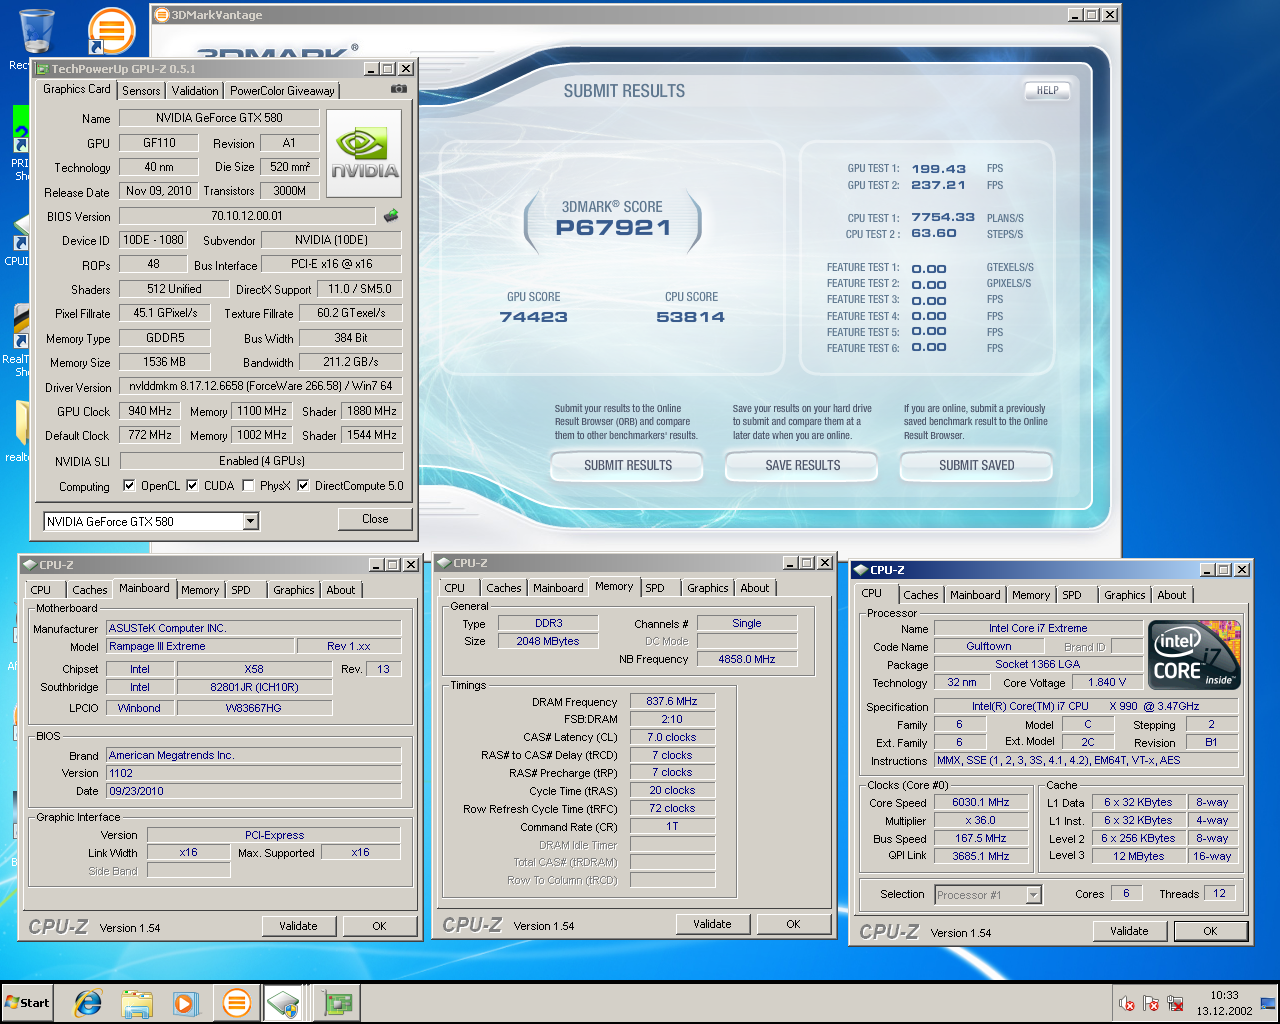Click the BIOS Version field 70.10.12.00.01
Image resolution: width=1280 pixels, height=1024 pixels.
click(x=247, y=216)
